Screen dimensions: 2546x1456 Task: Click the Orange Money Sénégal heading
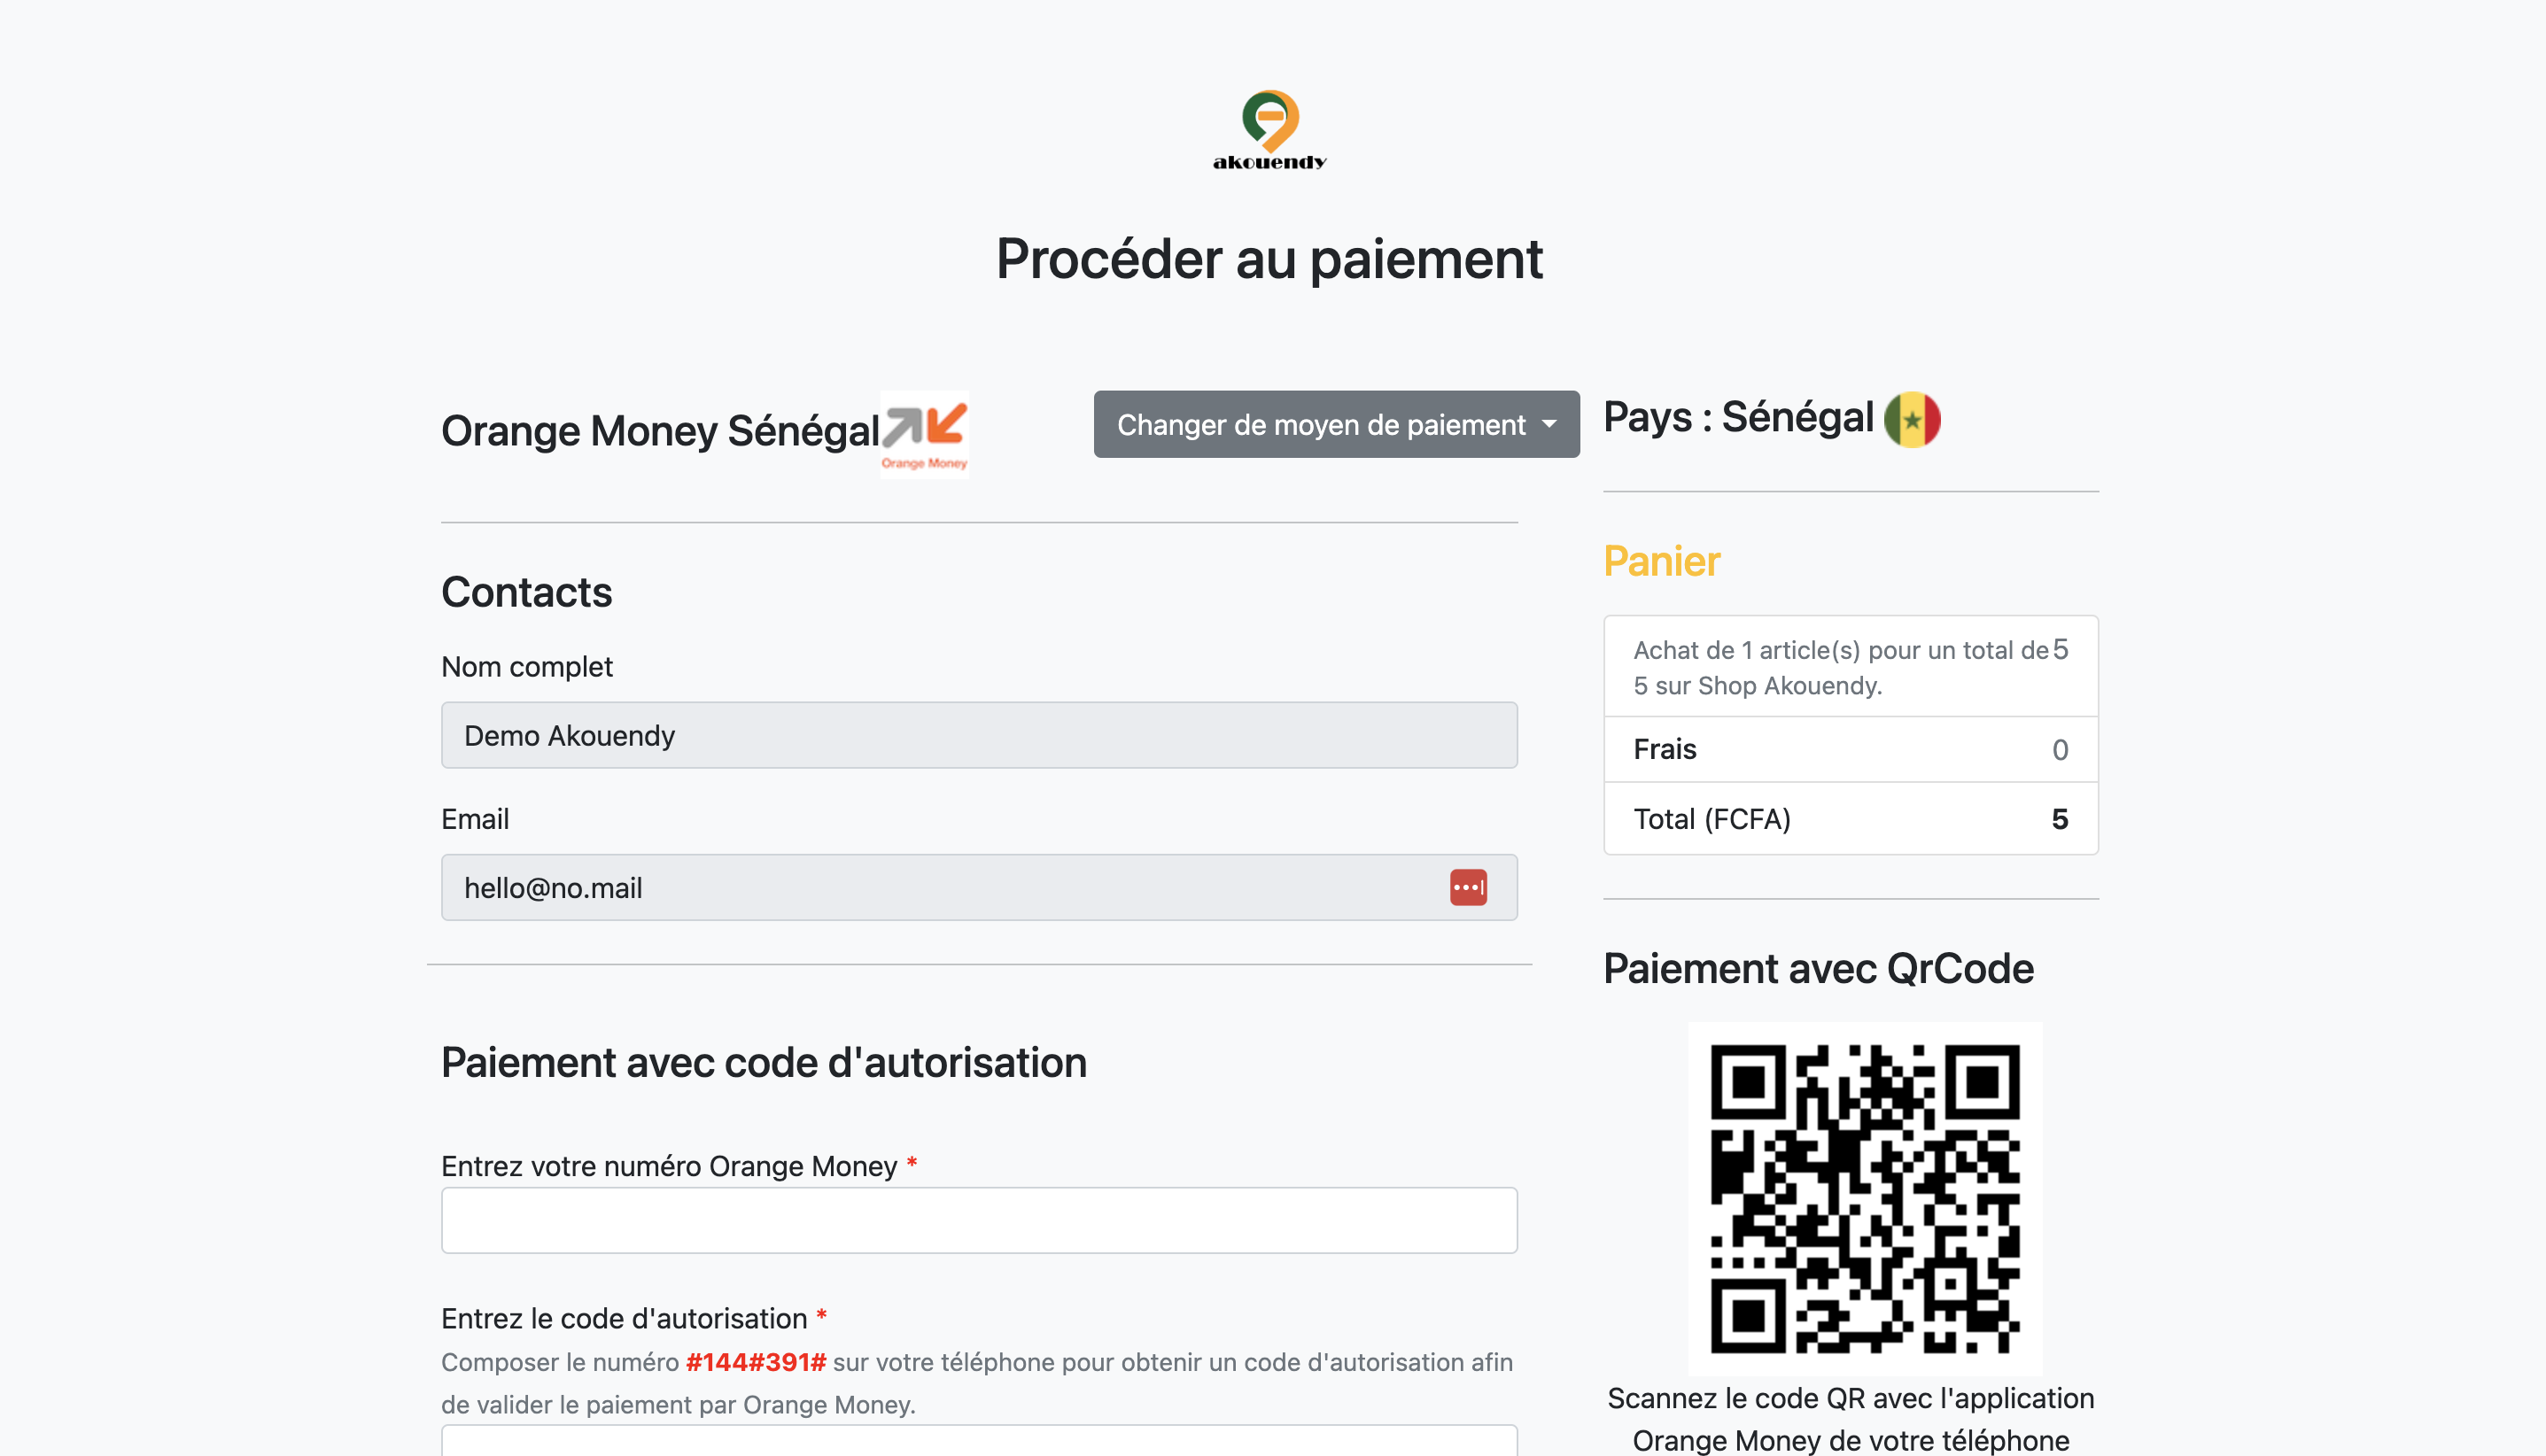point(660,431)
